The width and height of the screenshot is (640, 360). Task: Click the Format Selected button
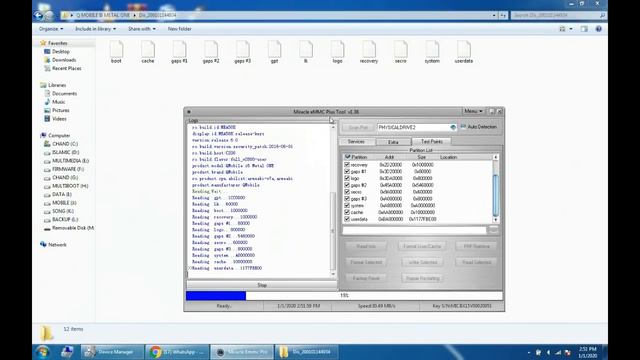pos(366,262)
